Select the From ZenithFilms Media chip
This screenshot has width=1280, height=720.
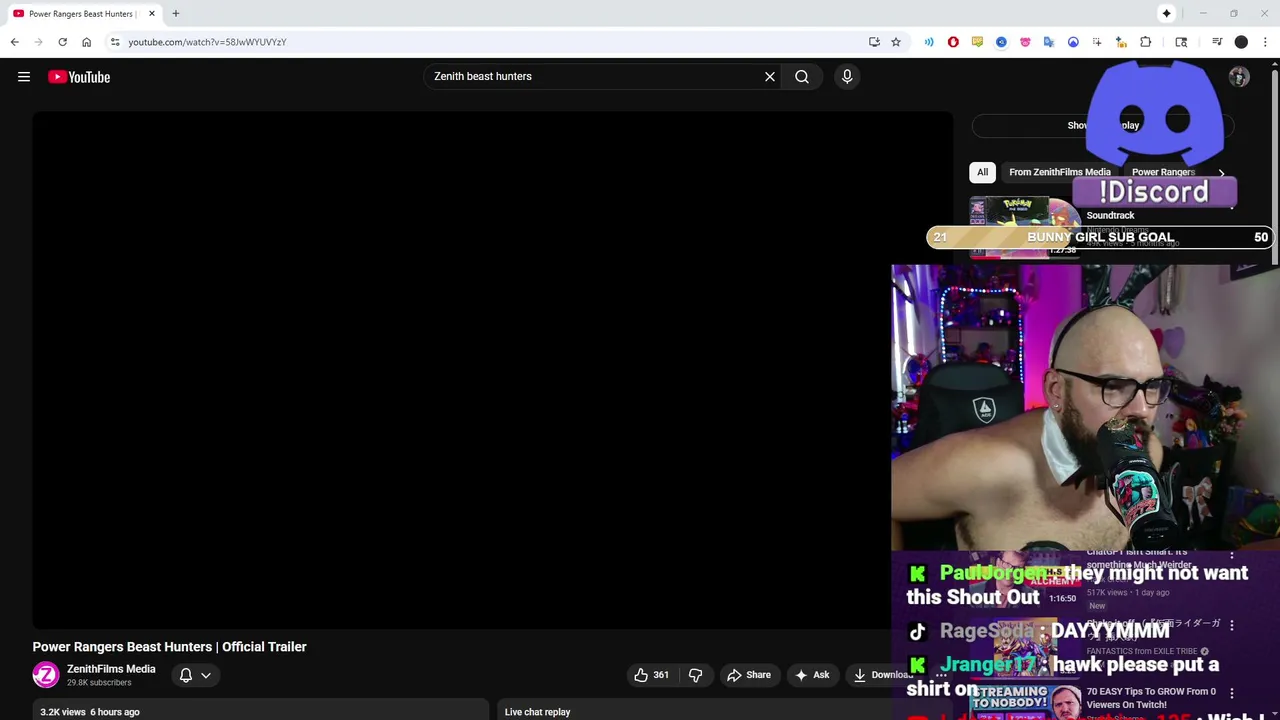click(1060, 172)
